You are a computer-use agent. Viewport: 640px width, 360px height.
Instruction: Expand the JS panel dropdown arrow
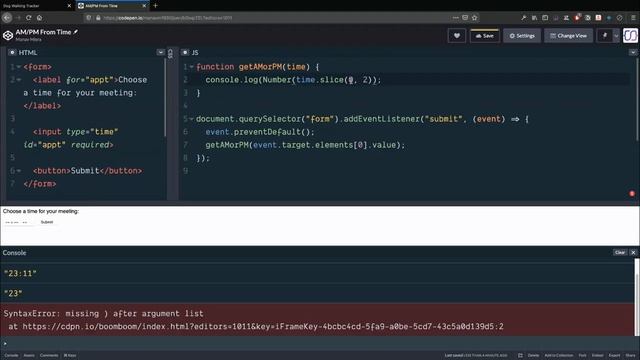tap(633, 52)
